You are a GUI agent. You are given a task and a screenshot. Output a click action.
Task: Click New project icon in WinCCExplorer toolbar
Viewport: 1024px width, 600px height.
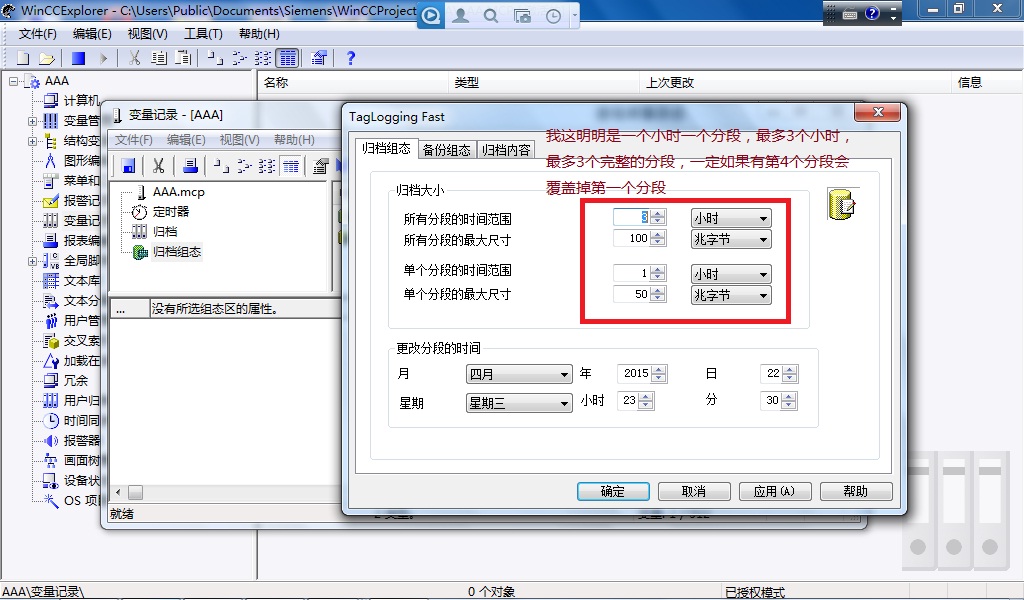coord(23,58)
